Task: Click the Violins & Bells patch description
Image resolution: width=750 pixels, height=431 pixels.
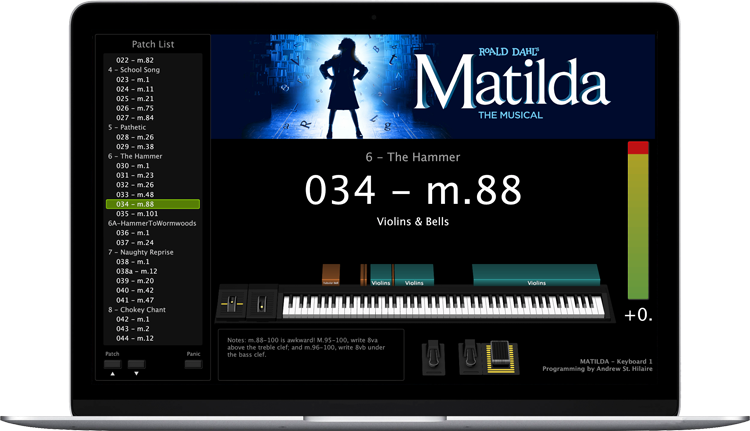Action: [413, 221]
